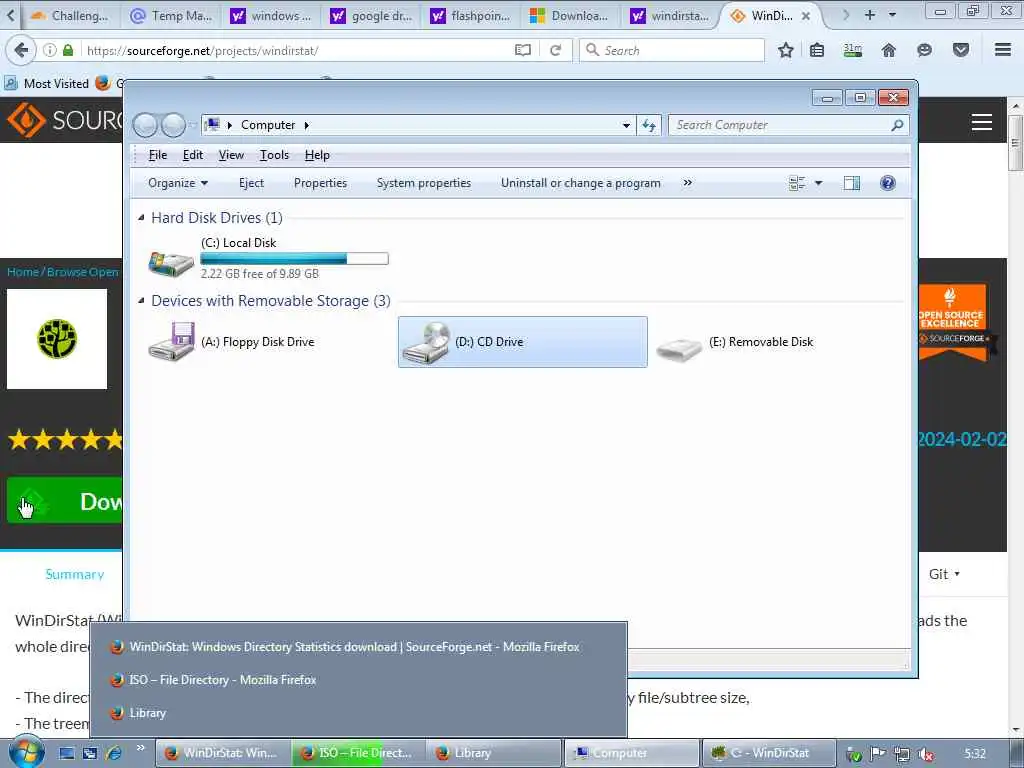Viewport: 1024px width, 768px height.
Task: Click Uninstall or change a program
Action: (x=581, y=183)
